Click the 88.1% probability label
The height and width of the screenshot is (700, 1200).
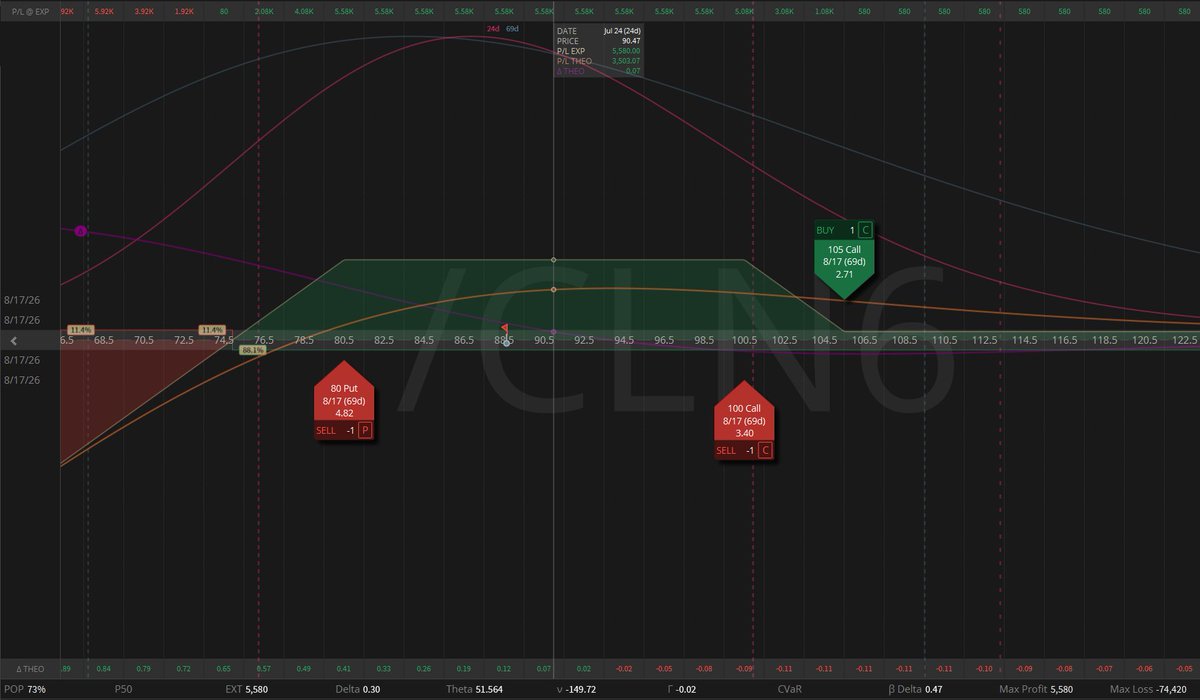252,350
